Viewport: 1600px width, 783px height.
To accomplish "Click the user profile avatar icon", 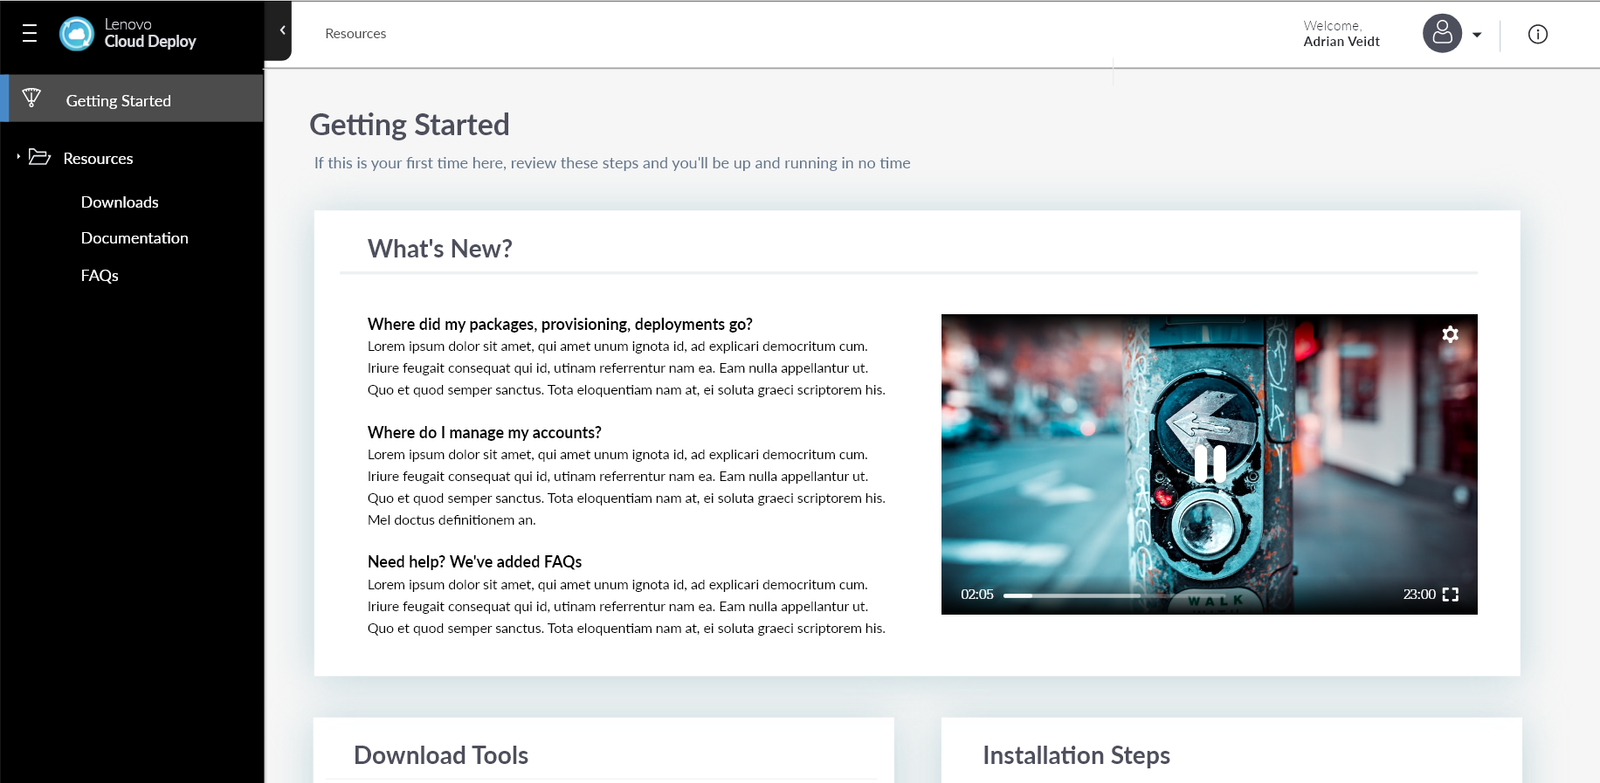I will click(1441, 34).
